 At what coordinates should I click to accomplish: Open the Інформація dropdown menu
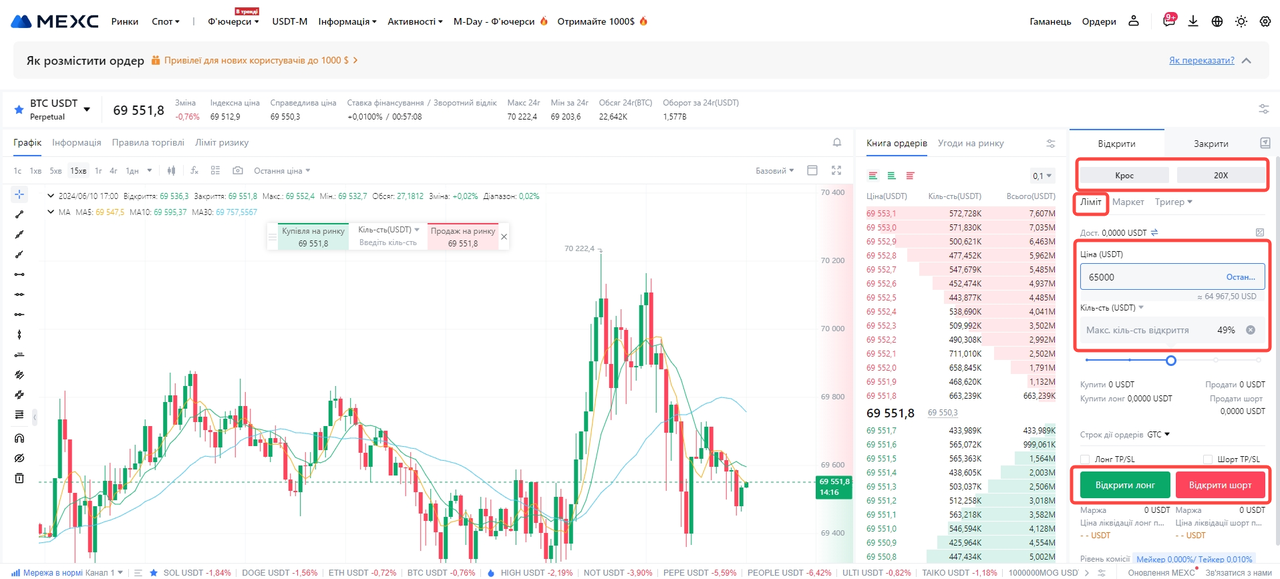pos(347,21)
